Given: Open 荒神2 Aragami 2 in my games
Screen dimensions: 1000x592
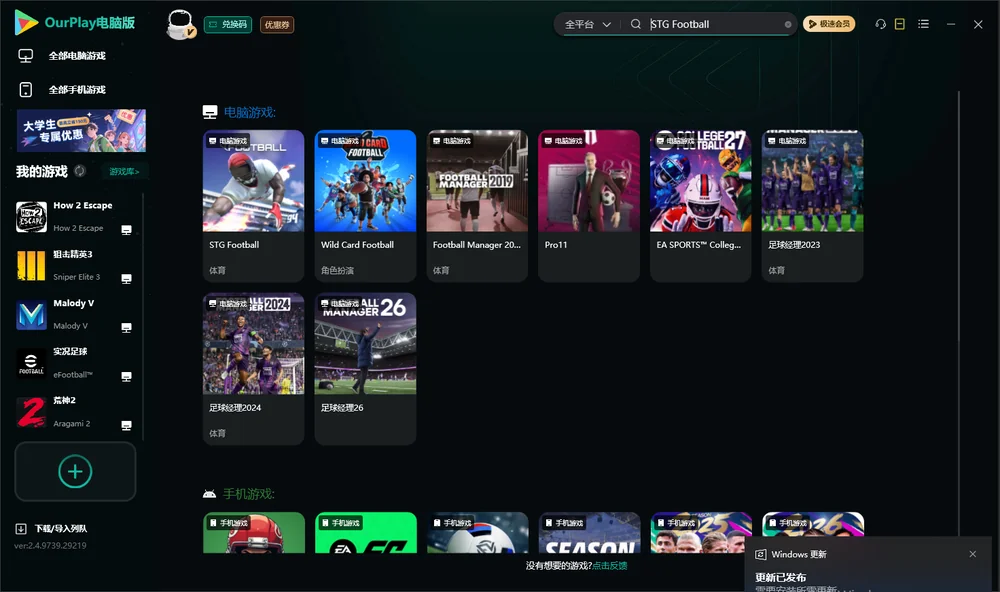Looking at the screenshot, I should pos(74,412).
